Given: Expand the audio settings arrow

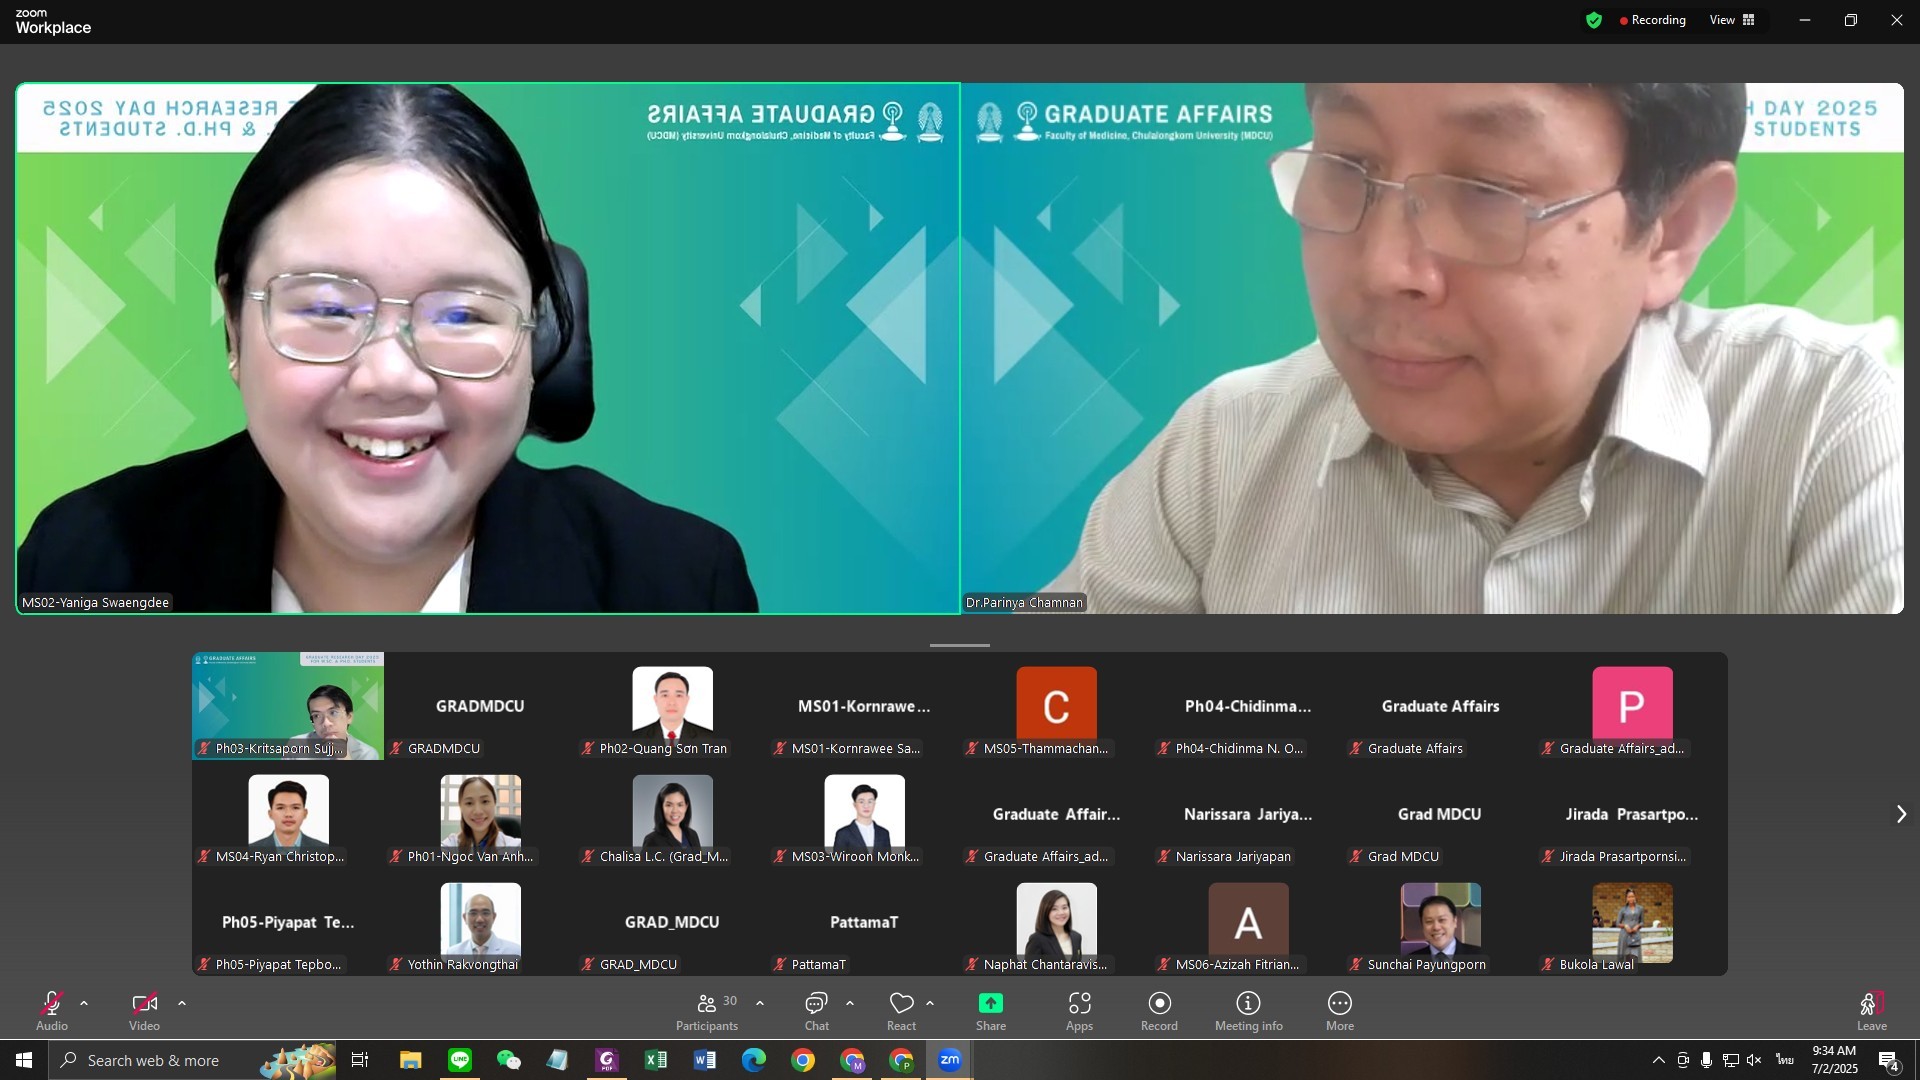Looking at the screenshot, I should tap(84, 1003).
